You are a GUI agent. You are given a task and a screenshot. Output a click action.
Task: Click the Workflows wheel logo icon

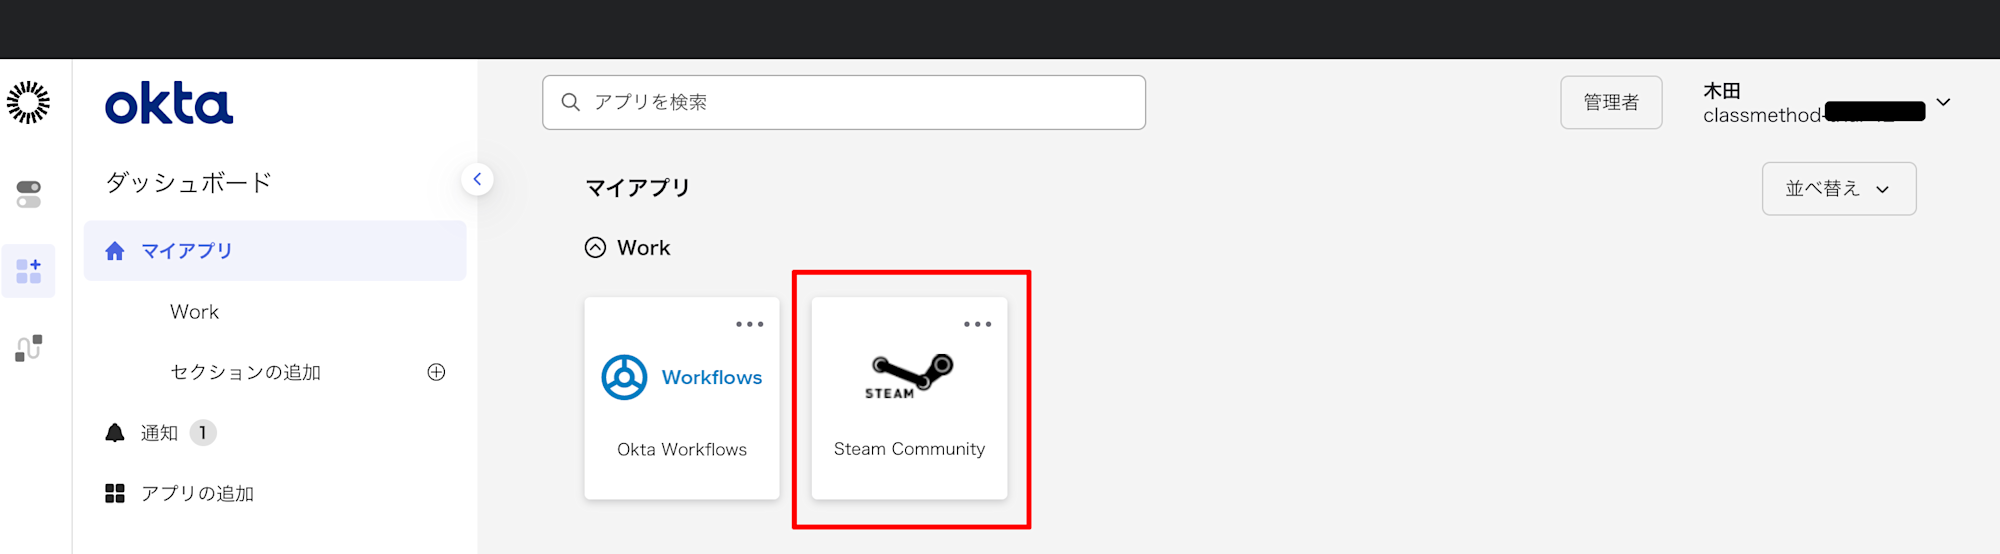click(624, 378)
